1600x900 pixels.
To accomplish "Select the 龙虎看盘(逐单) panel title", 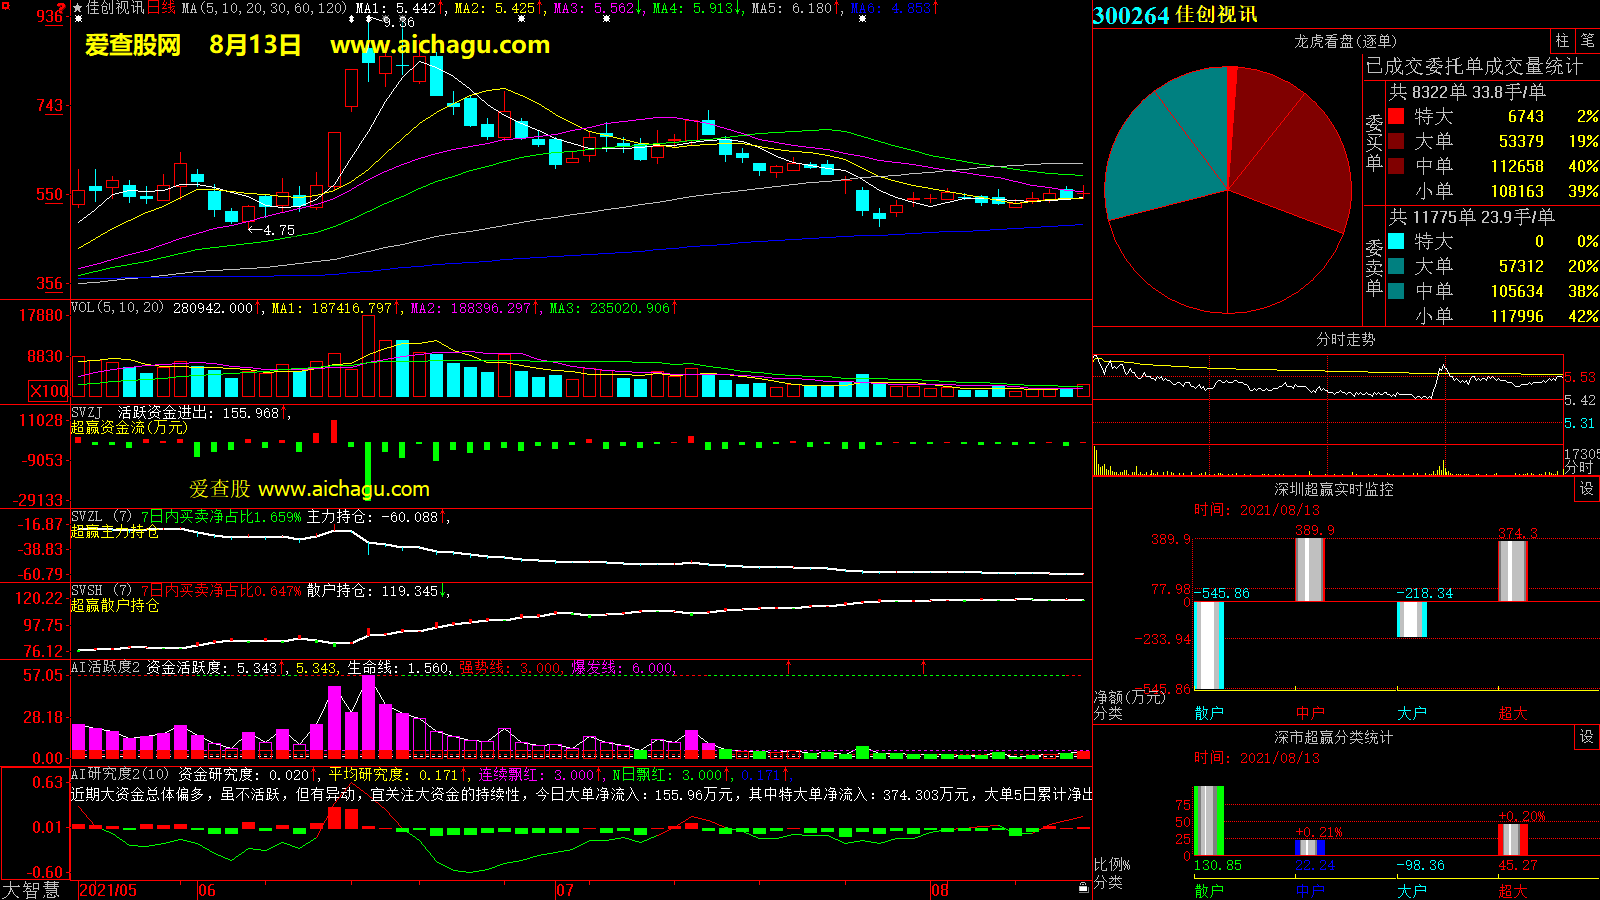I will tap(1345, 41).
